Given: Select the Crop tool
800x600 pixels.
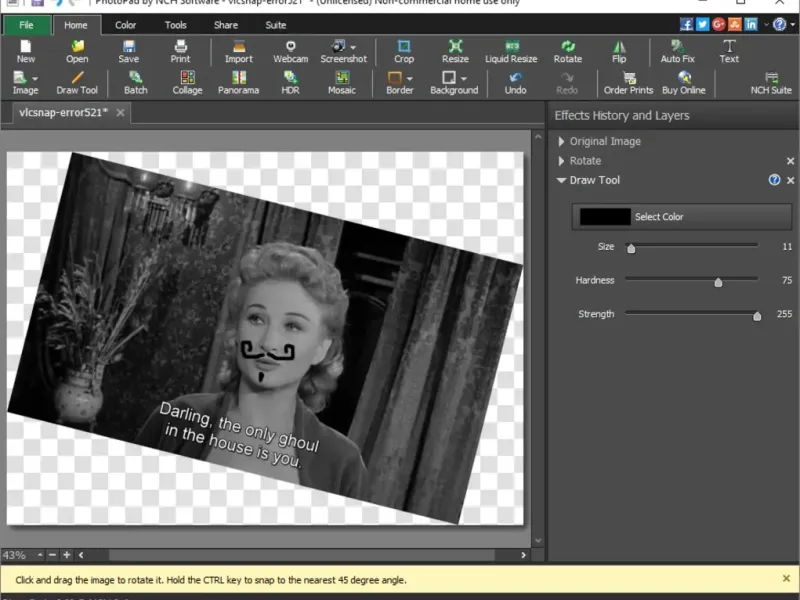Looking at the screenshot, I should click(404, 51).
